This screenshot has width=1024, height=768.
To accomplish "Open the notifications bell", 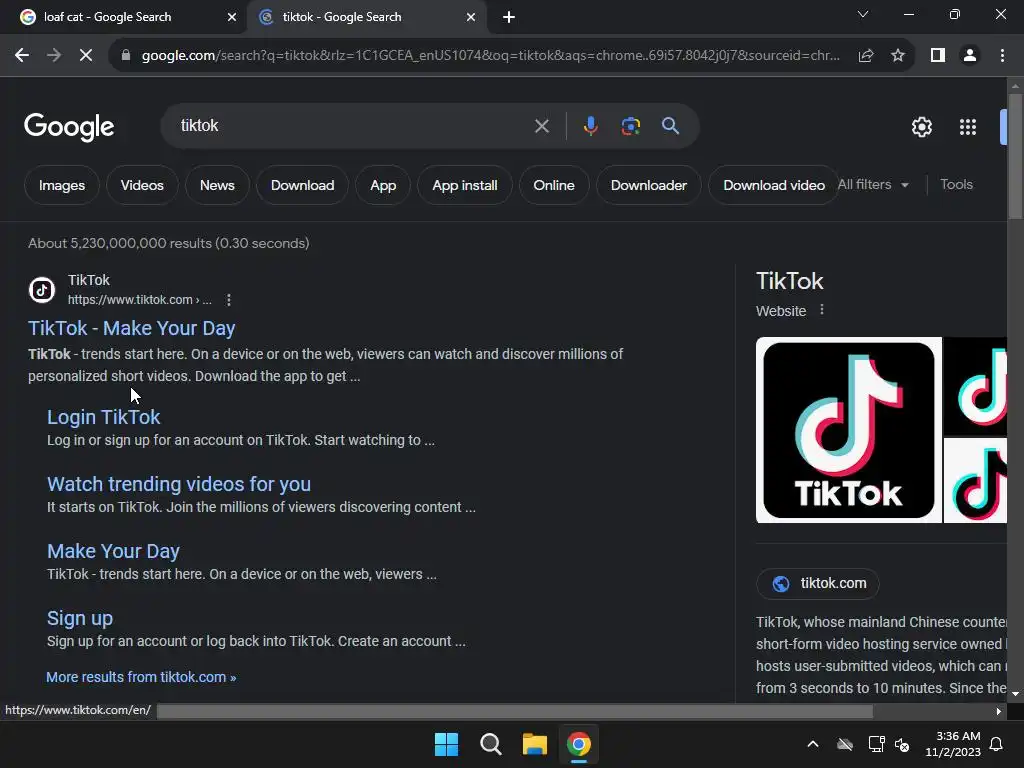I will point(997,744).
